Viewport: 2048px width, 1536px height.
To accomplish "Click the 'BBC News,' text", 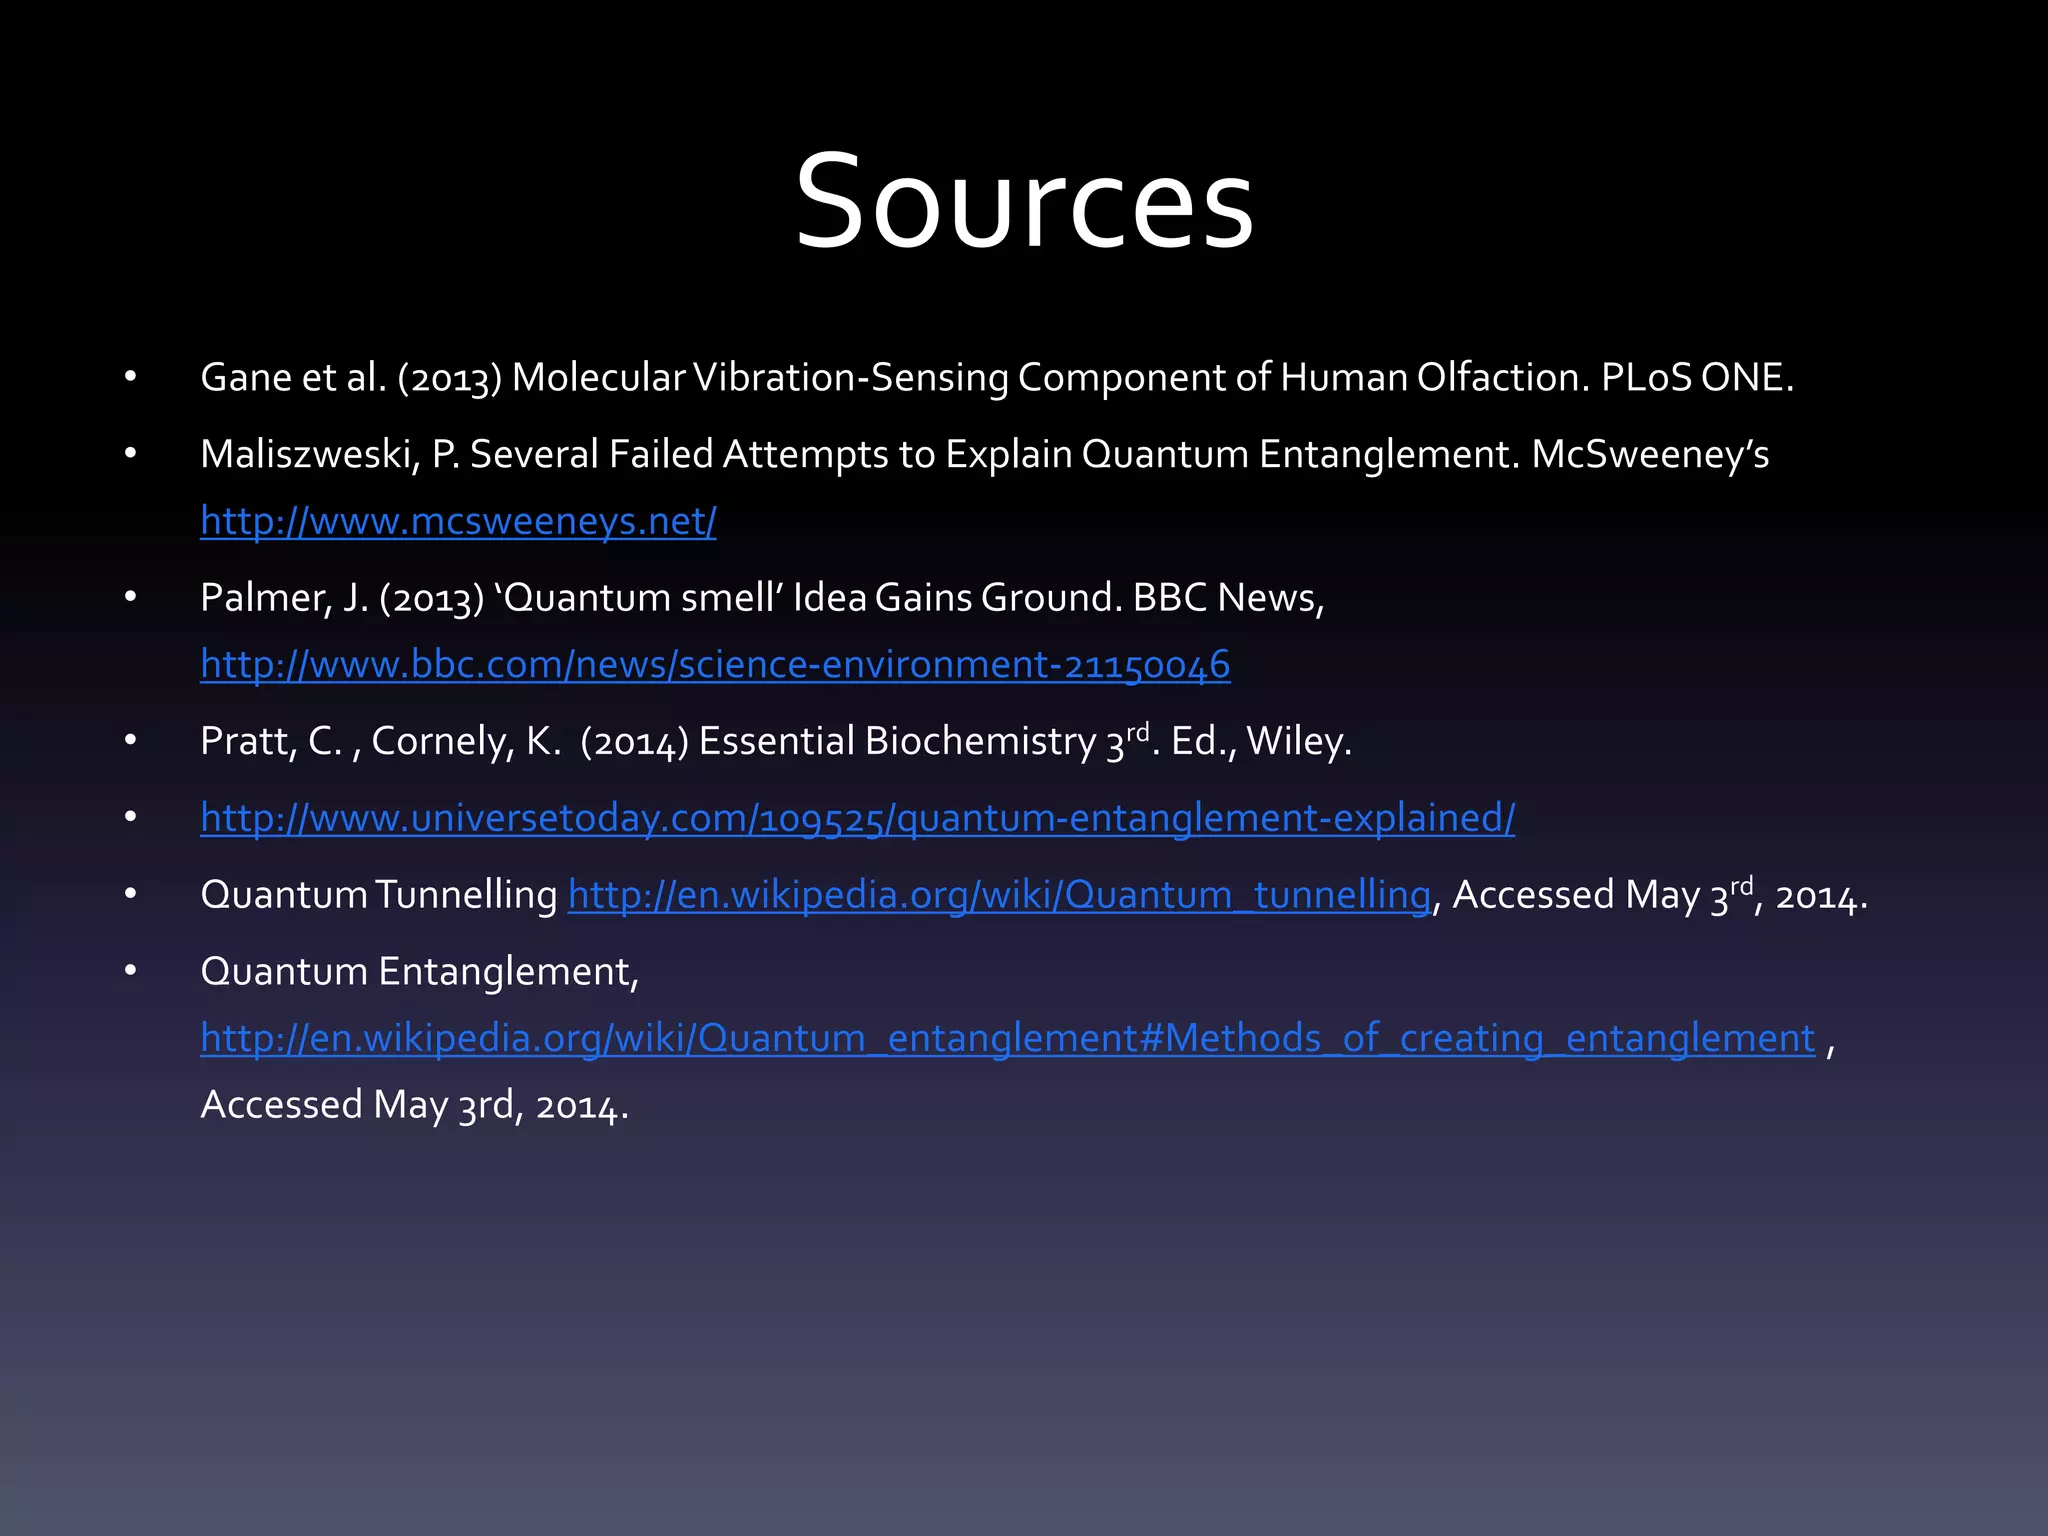I will [1228, 598].
